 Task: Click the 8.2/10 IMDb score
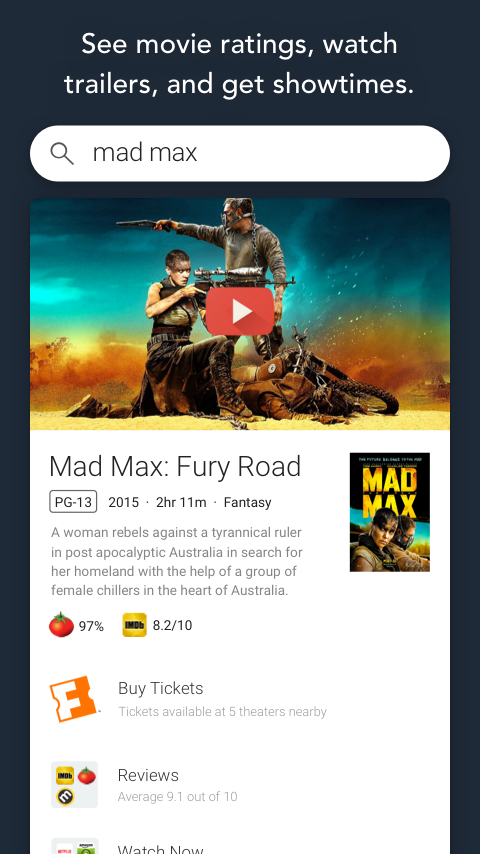pos(172,625)
